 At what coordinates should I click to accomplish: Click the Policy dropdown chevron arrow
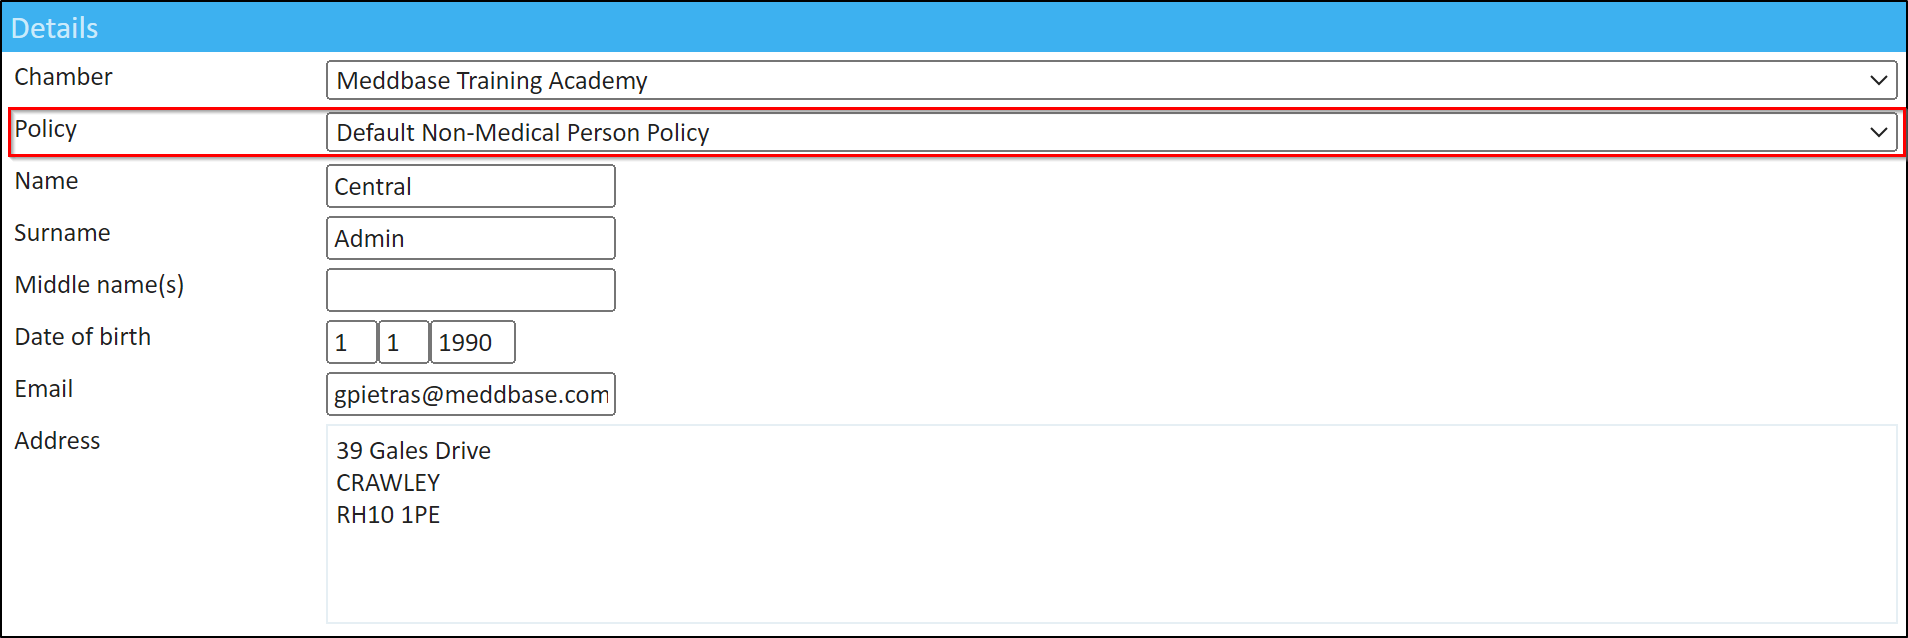tap(1877, 132)
